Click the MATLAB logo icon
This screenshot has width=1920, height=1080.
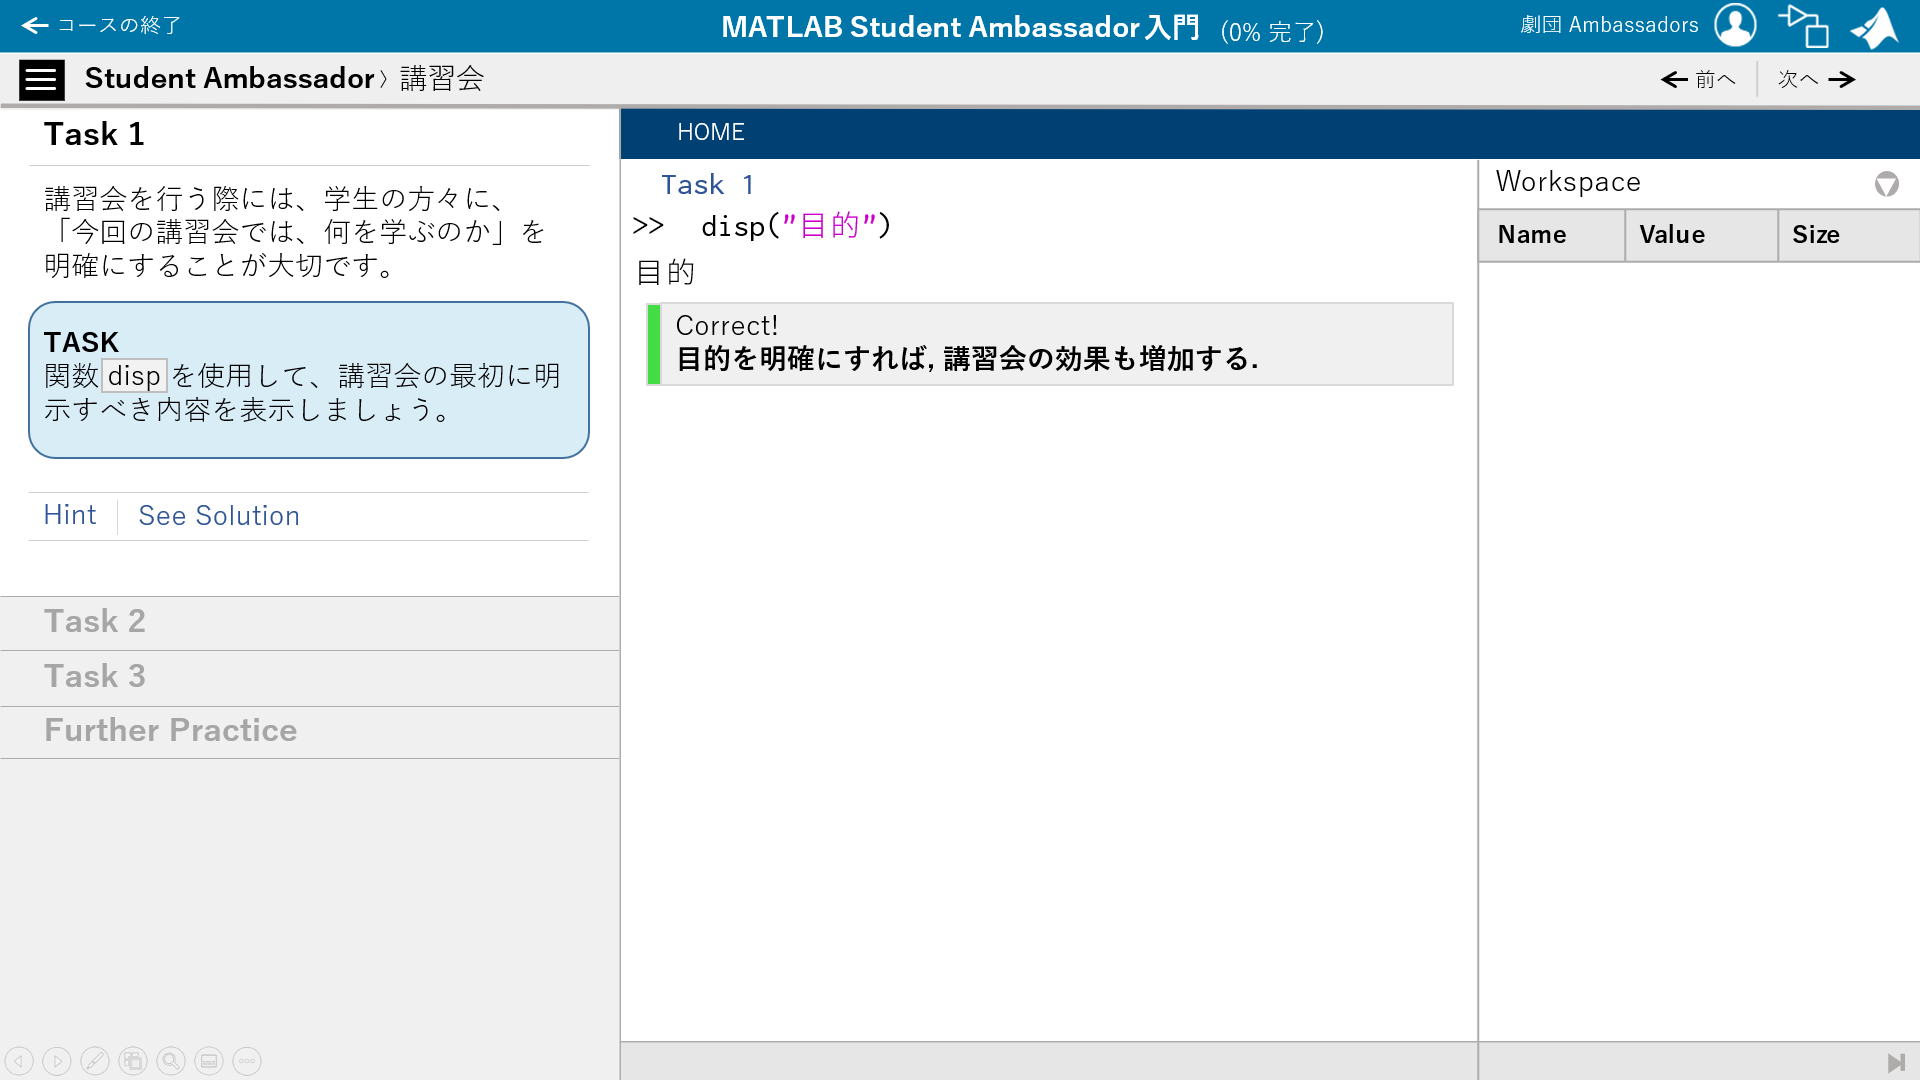(x=1875, y=27)
